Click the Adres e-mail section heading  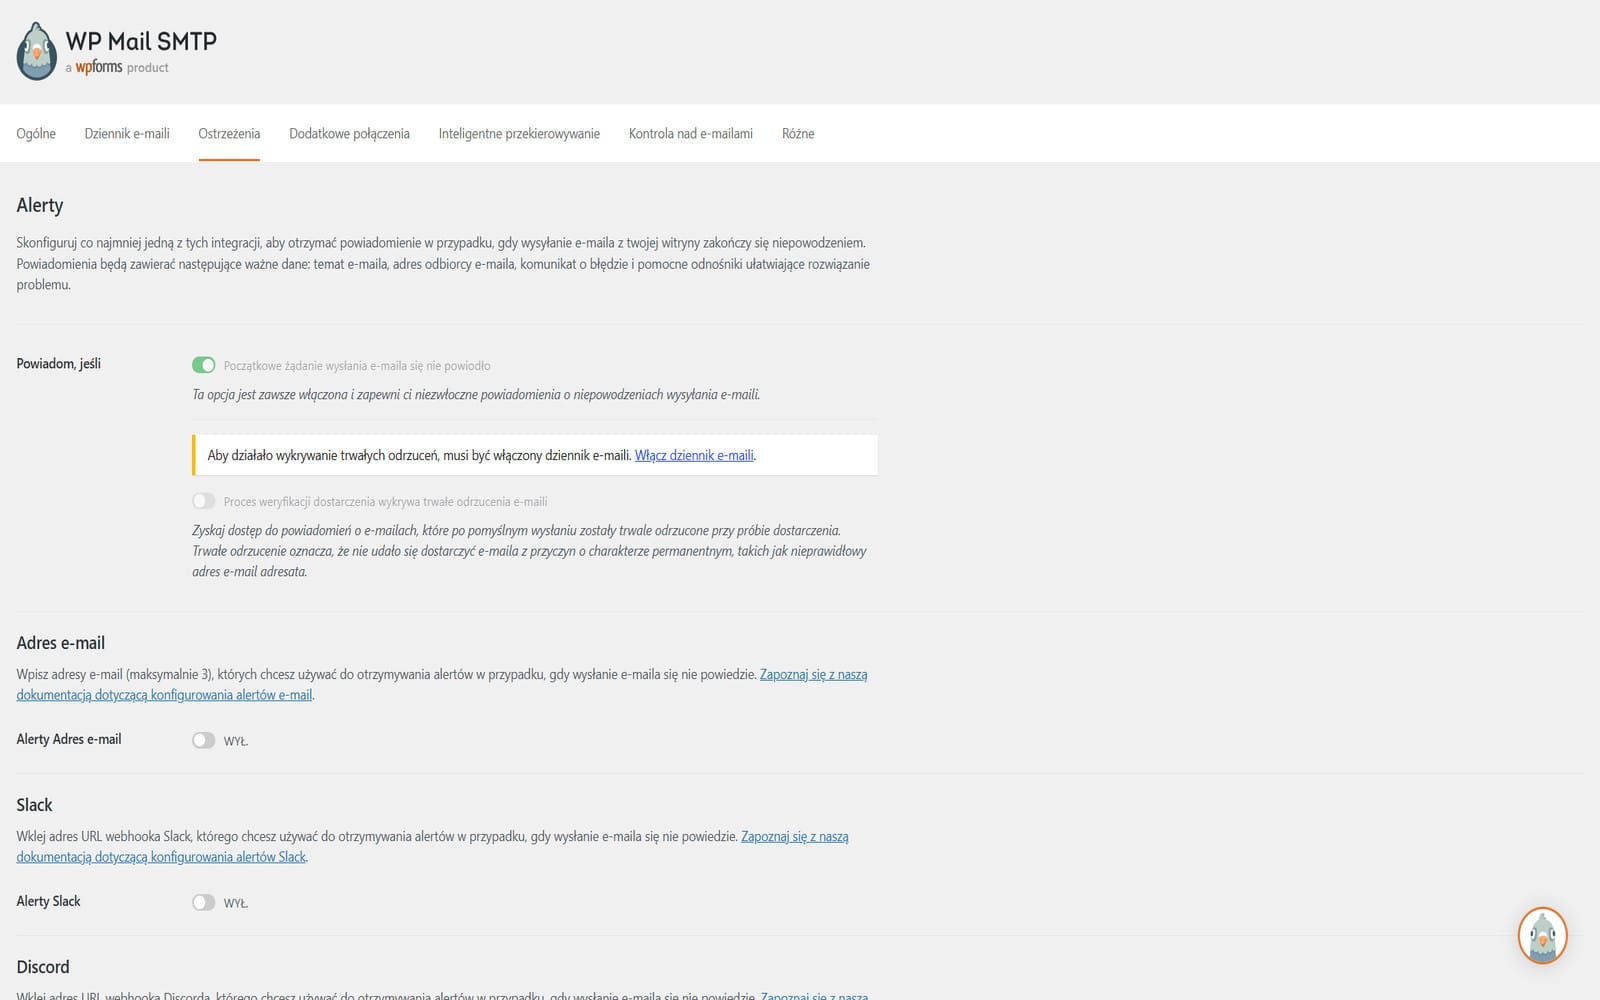[60, 643]
